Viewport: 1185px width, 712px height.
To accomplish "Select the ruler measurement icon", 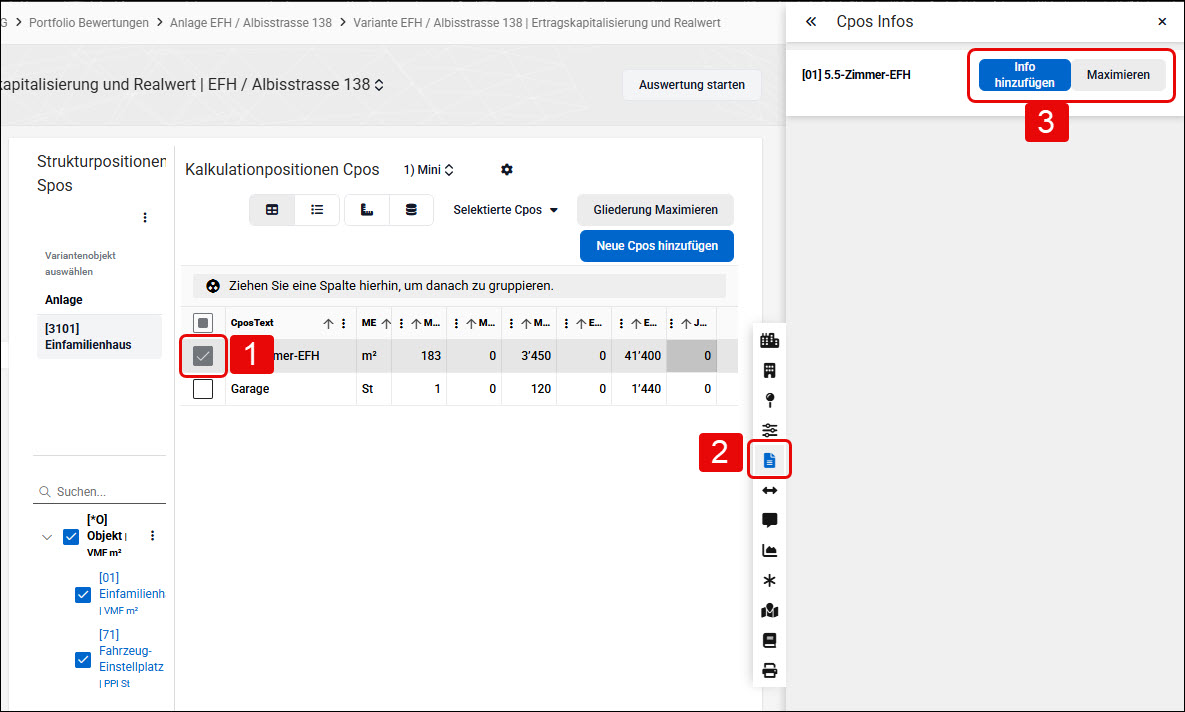I will [367, 210].
